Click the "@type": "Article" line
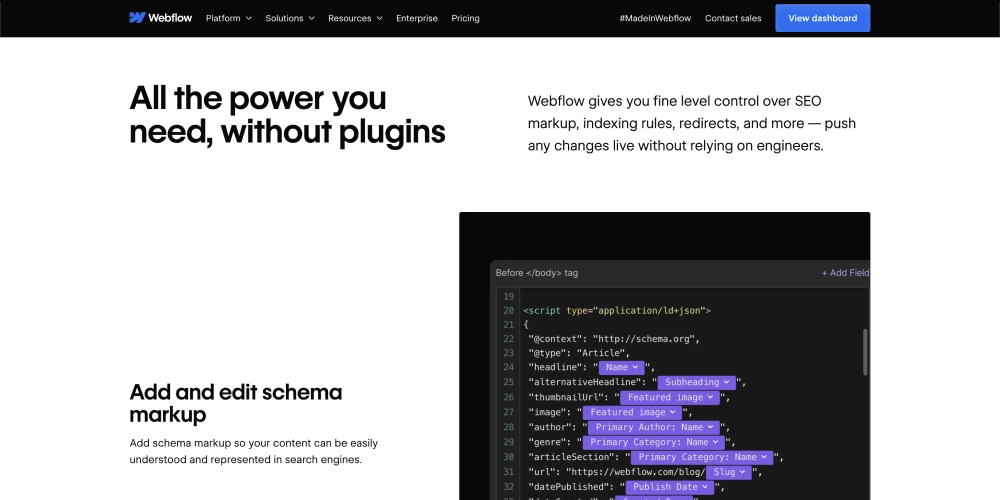Image resolution: width=1000 pixels, height=500 pixels. click(x=579, y=353)
